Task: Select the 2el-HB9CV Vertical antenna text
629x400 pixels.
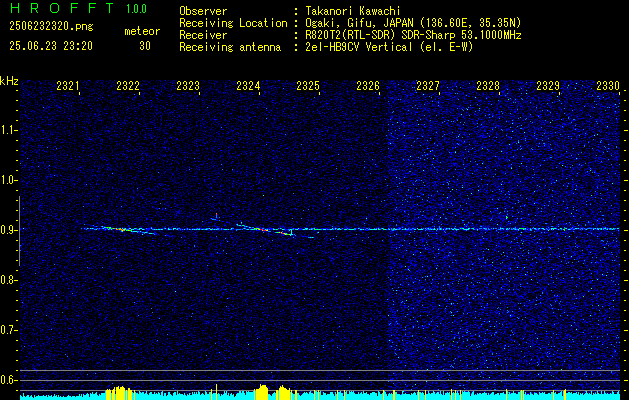Action: [389, 47]
